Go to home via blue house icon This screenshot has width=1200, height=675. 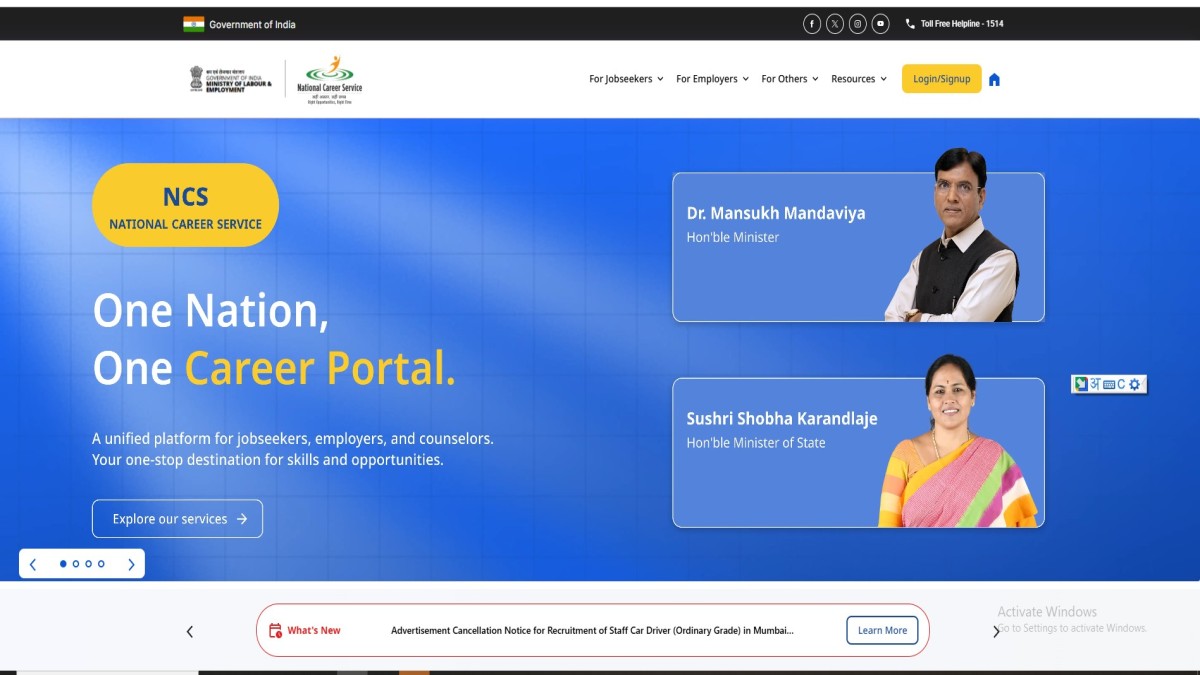pyautogui.click(x=994, y=80)
